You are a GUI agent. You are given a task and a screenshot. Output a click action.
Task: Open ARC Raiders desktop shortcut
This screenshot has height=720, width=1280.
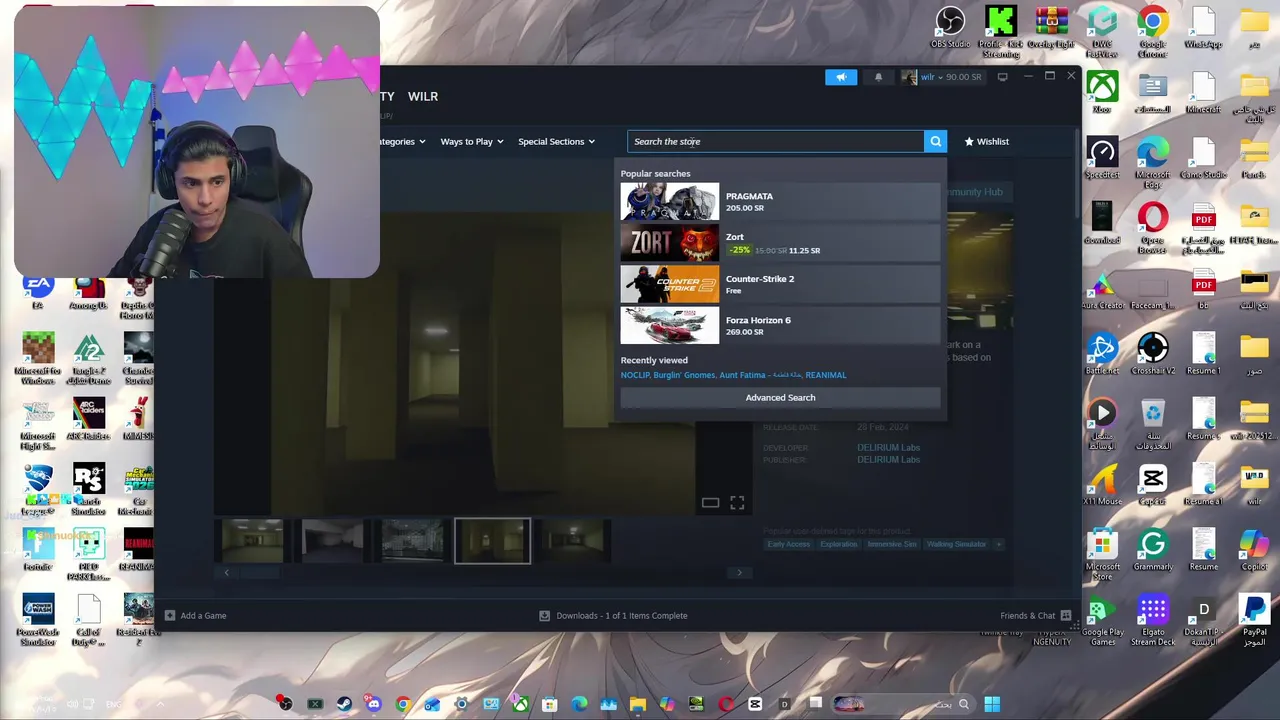(88, 420)
